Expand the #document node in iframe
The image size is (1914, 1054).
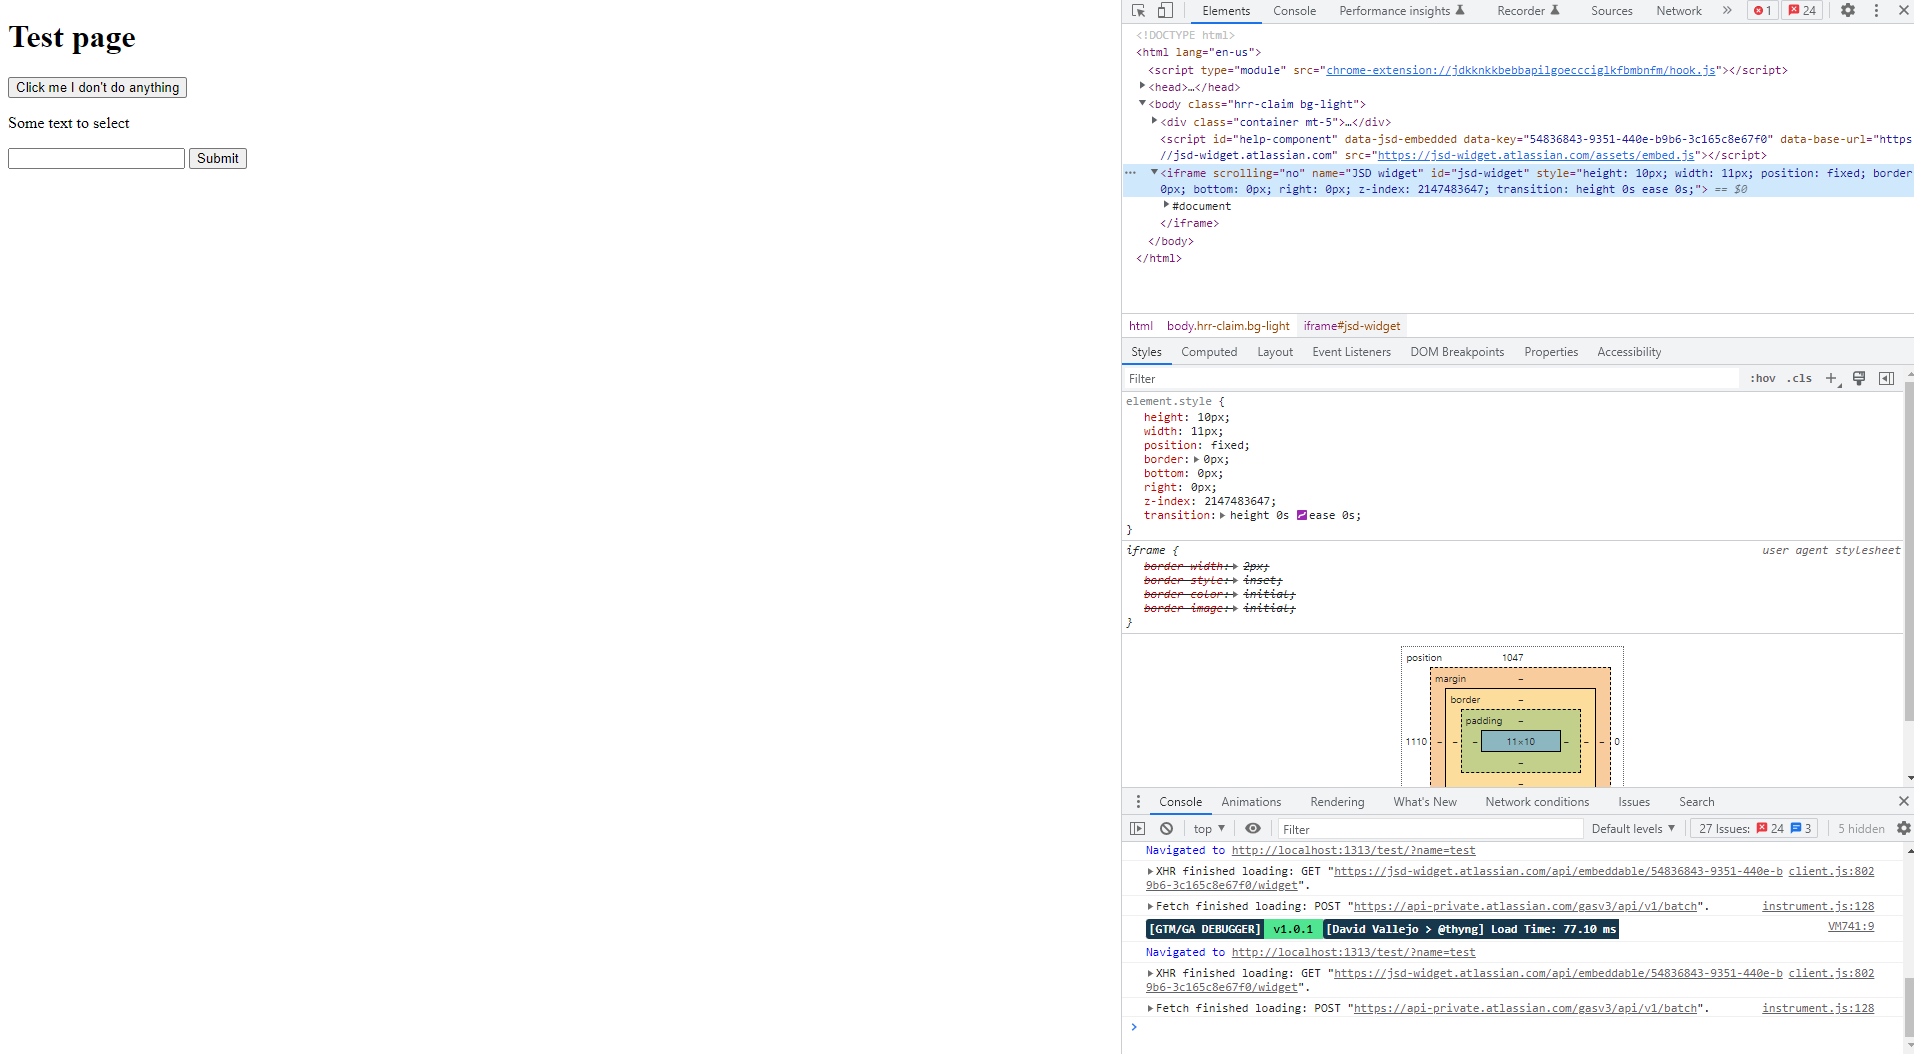click(x=1166, y=205)
